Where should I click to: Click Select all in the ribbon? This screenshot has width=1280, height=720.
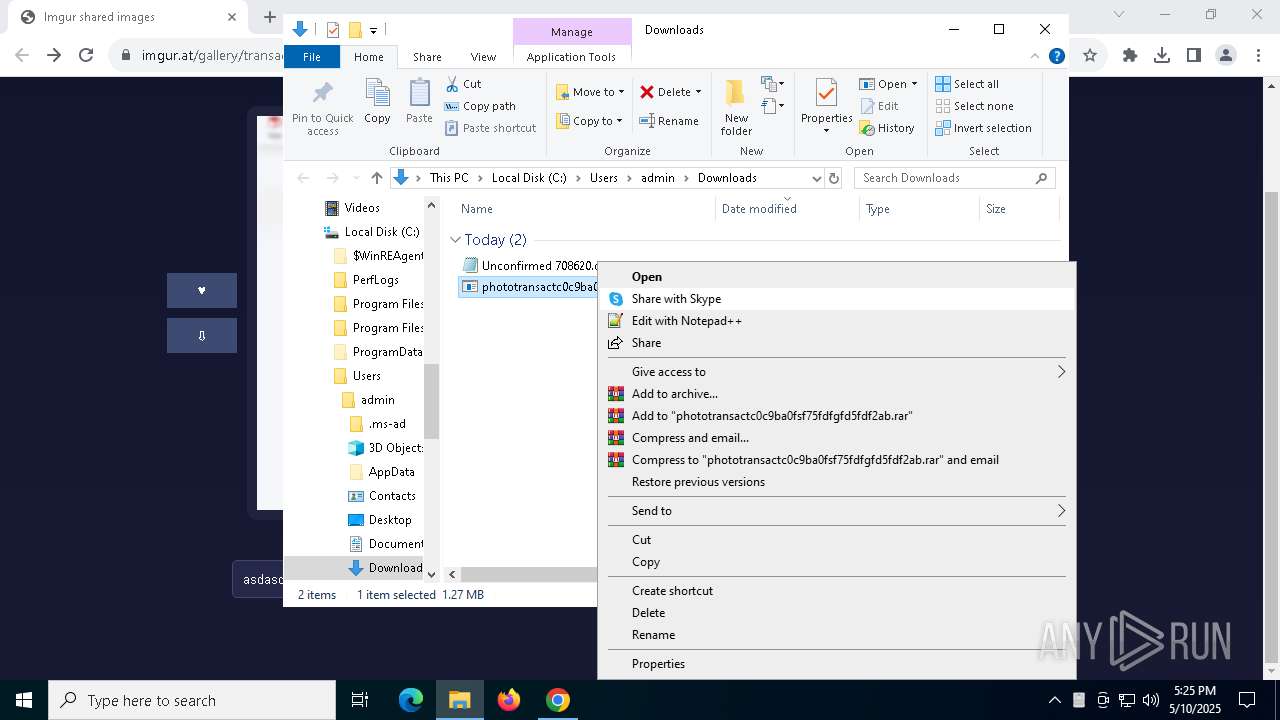pyautogui.click(x=967, y=84)
